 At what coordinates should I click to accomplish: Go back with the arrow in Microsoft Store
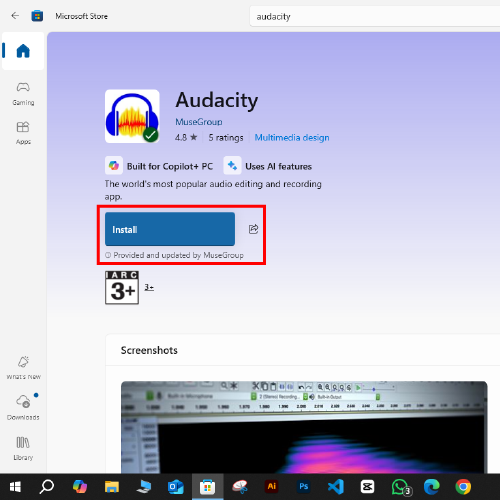coord(15,16)
